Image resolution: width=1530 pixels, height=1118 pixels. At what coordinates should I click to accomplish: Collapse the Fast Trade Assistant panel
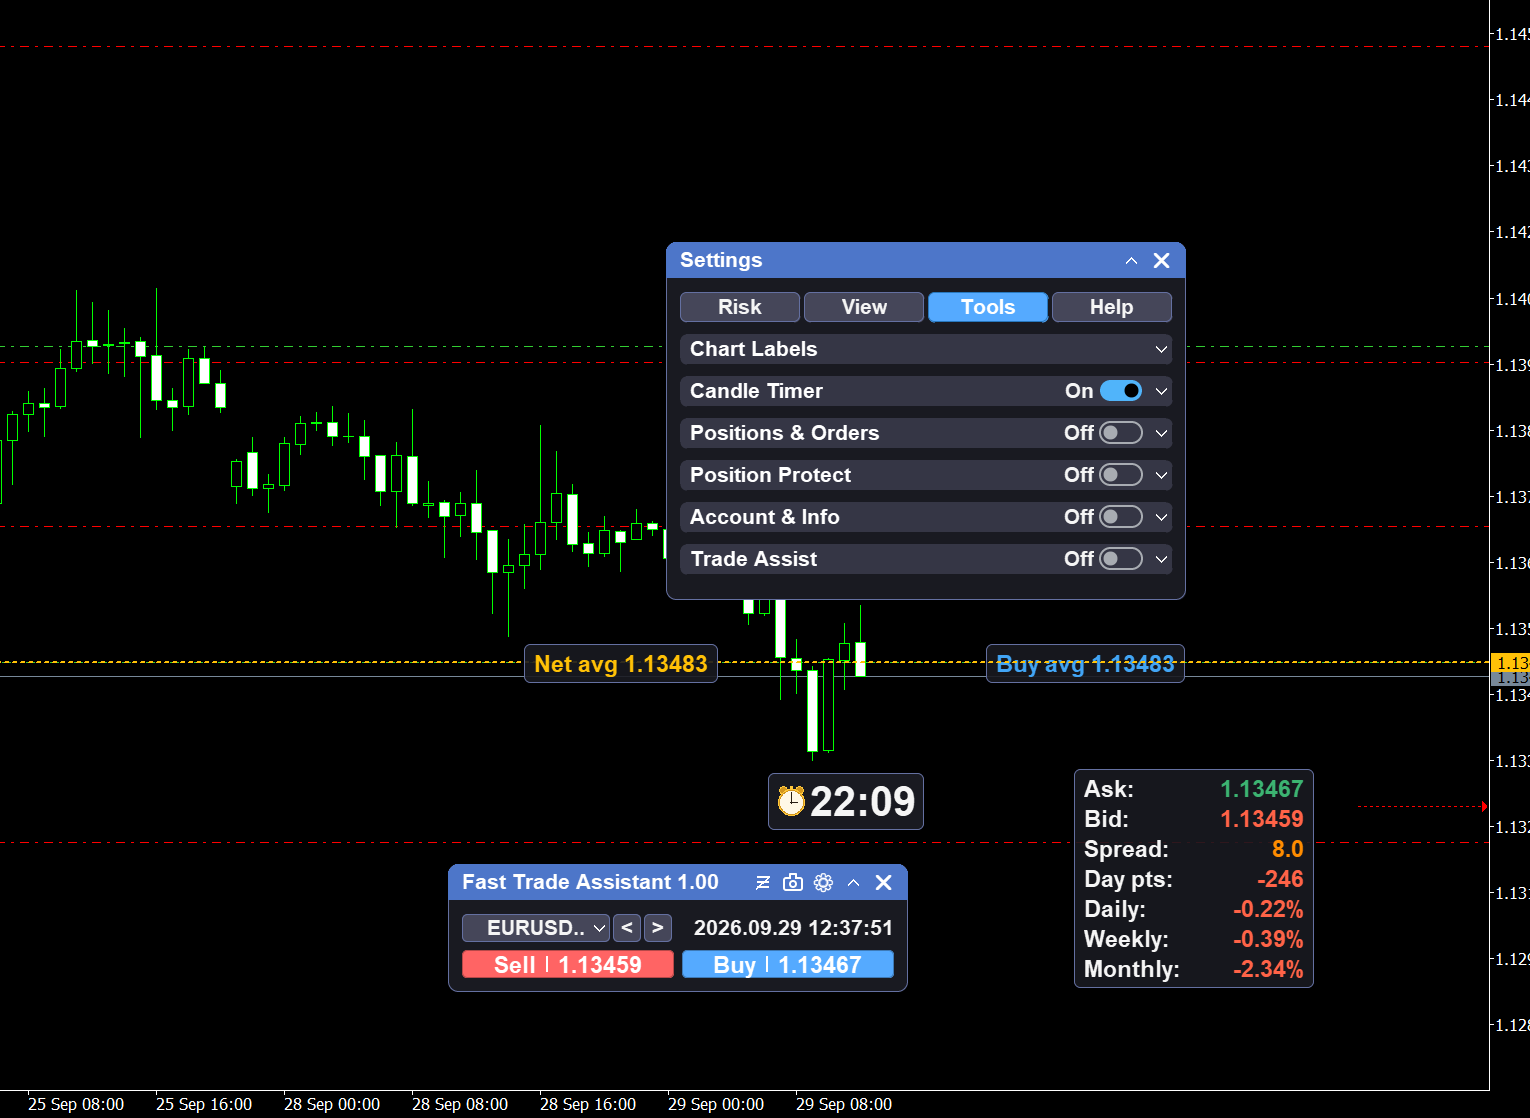(853, 882)
